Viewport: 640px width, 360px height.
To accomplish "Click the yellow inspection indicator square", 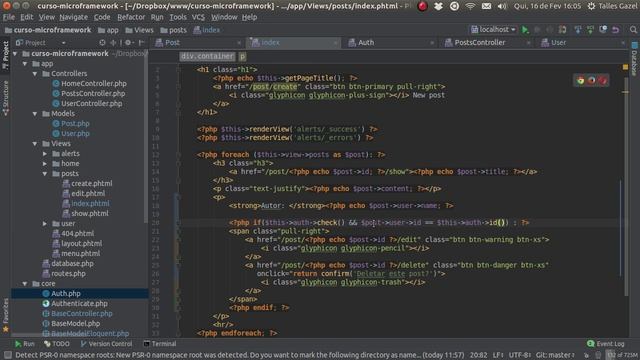I will [625, 67].
